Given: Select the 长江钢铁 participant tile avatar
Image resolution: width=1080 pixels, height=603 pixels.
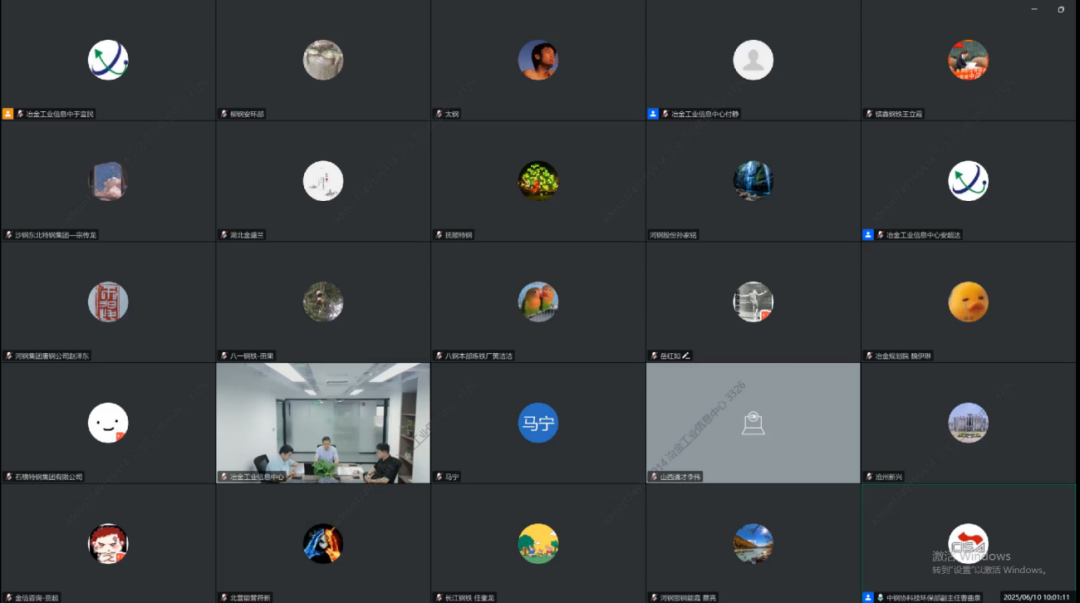Looking at the screenshot, I should [538, 544].
